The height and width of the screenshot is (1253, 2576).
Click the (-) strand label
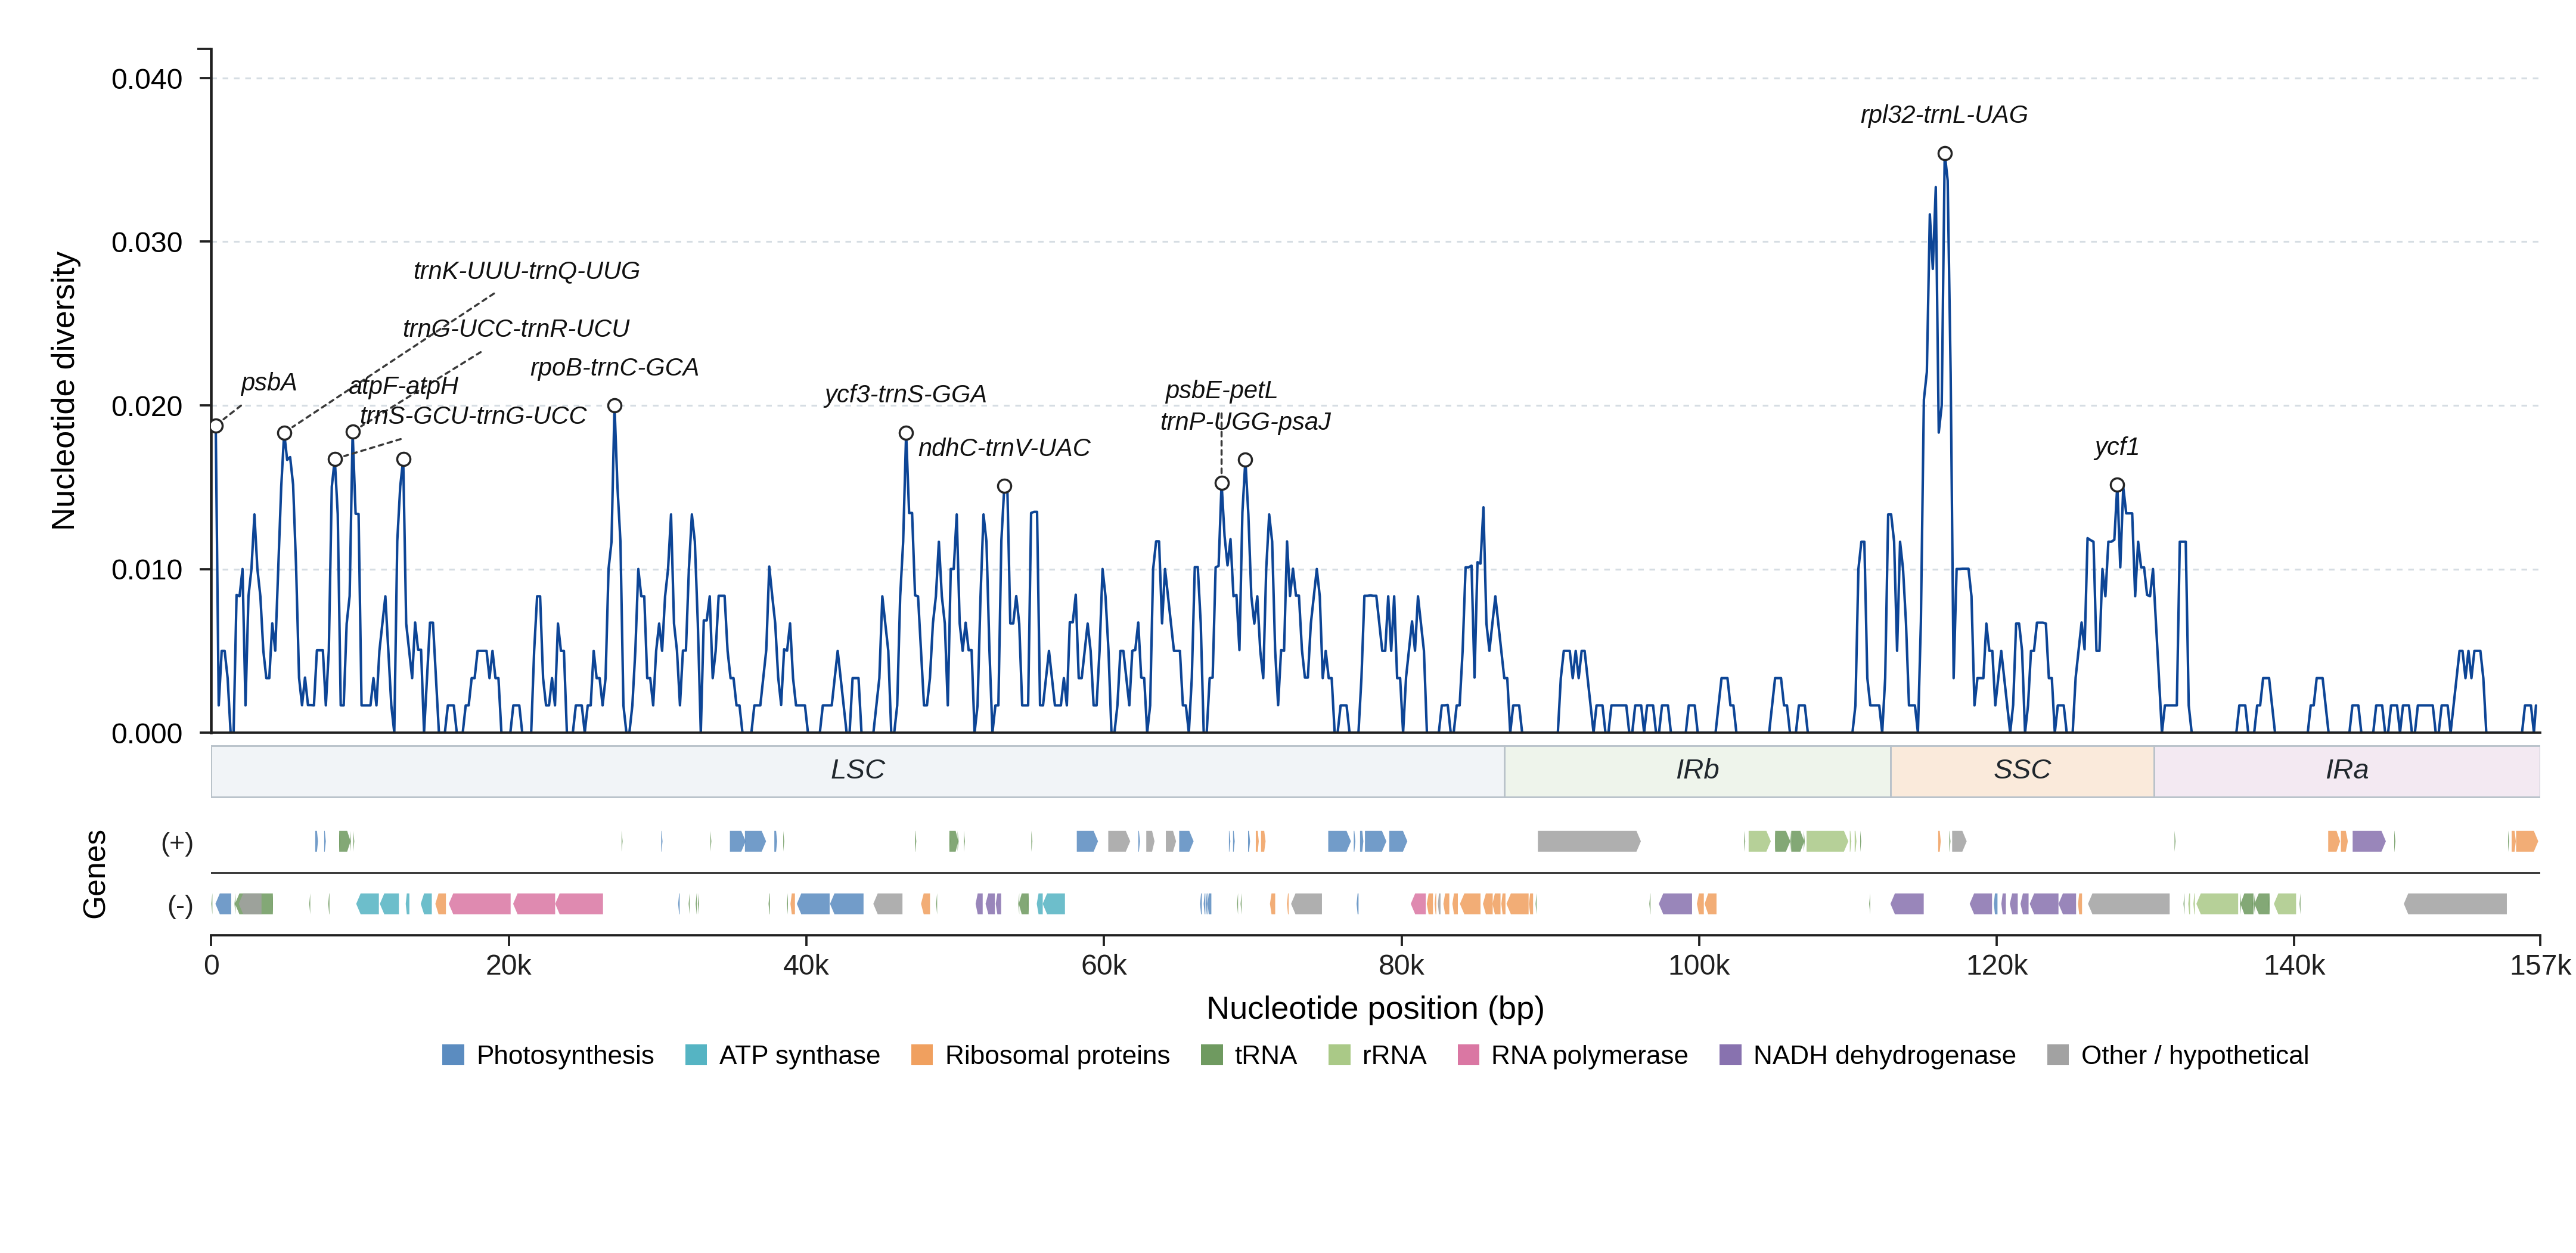click(180, 906)
